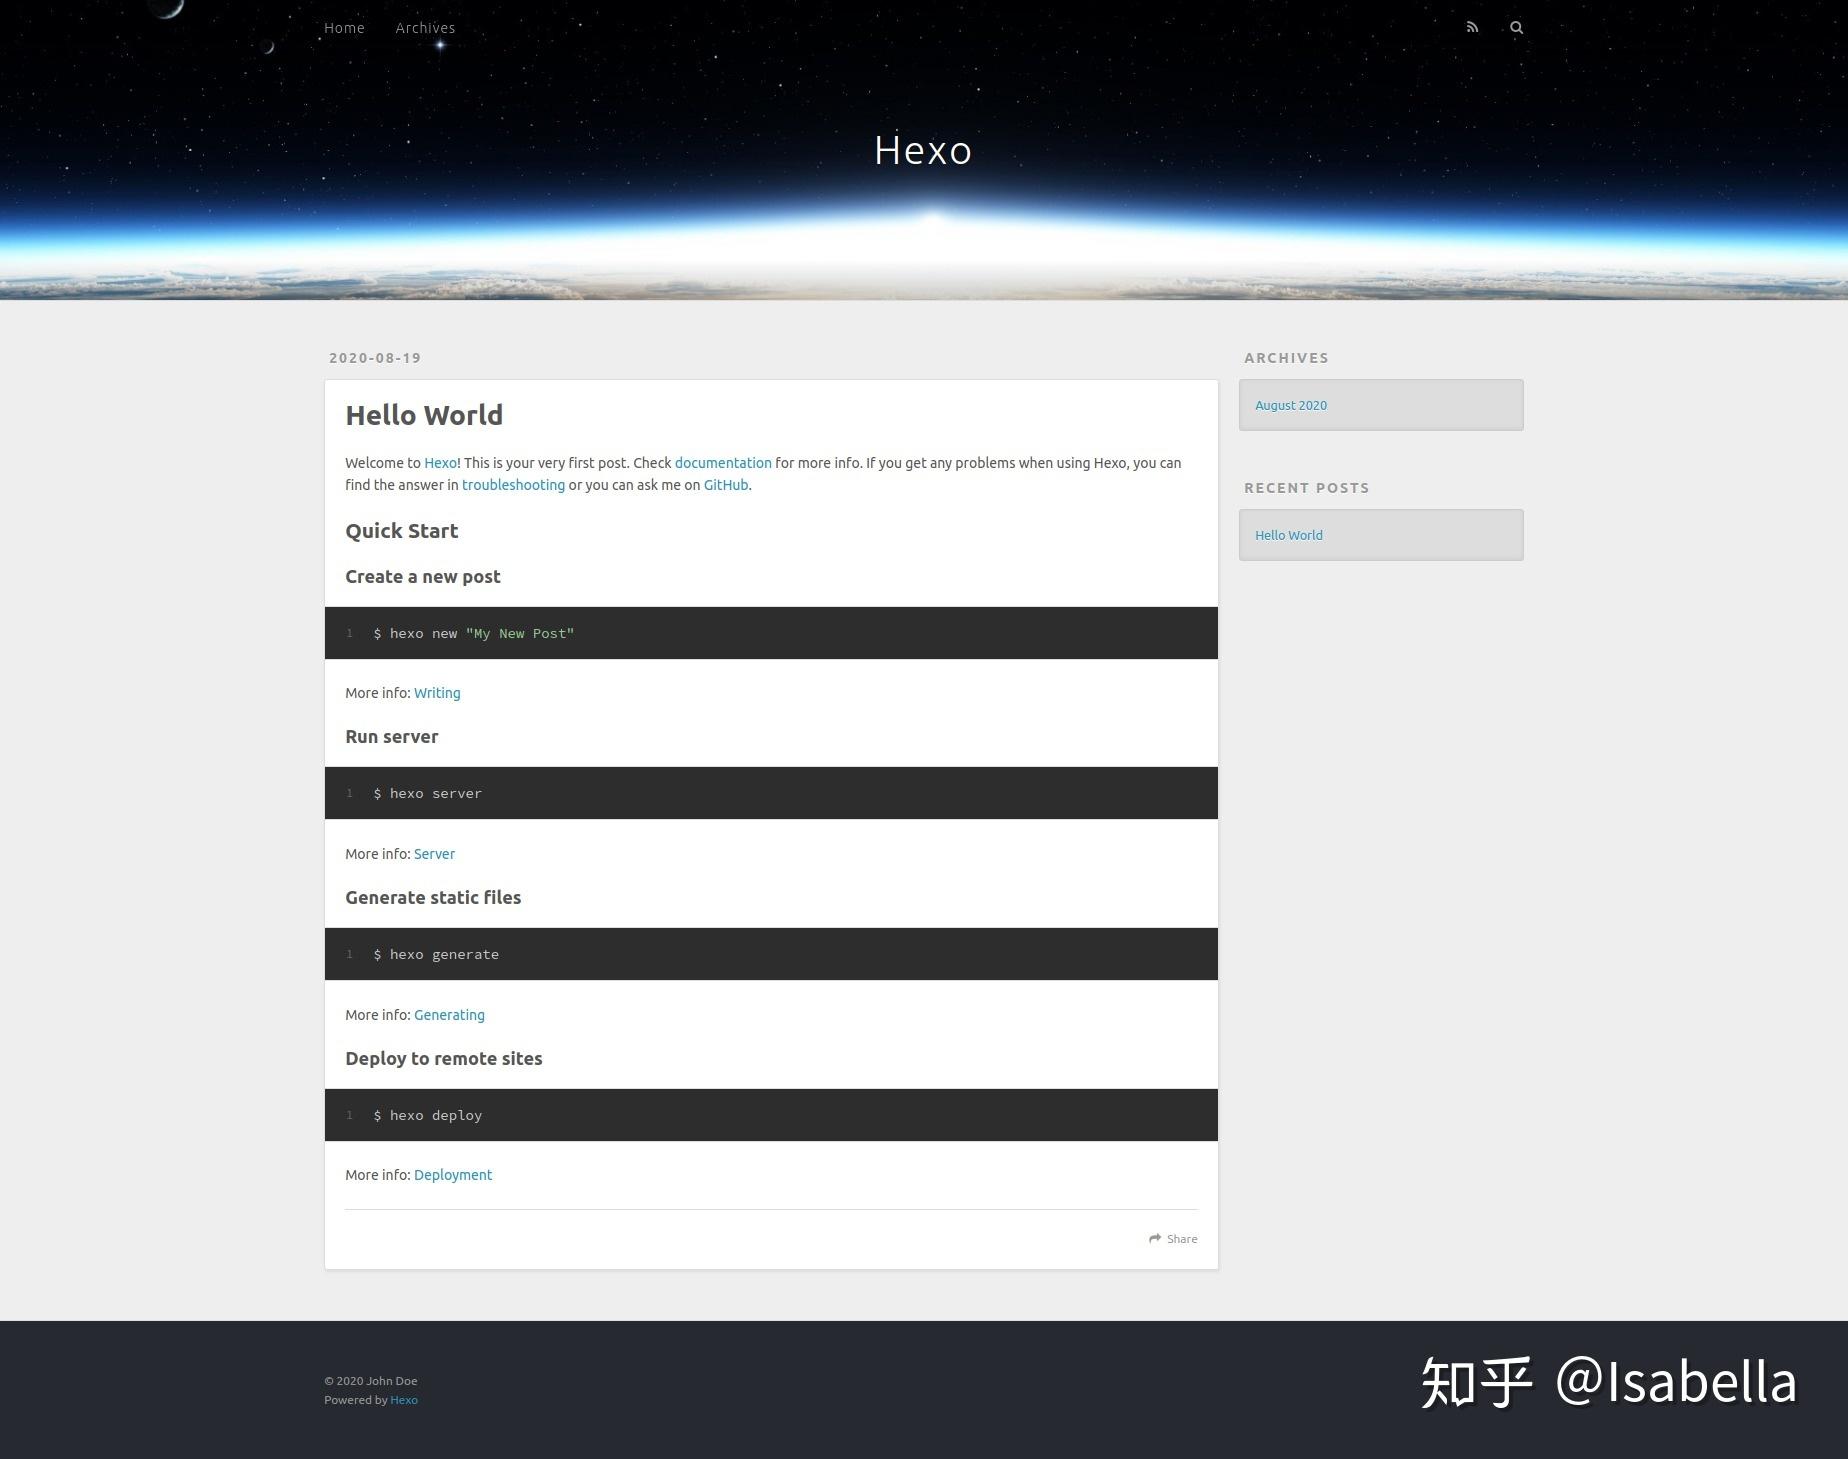Click the Hexo link in welcome text
Screen dimensions: 1848x1459
point(440,463)
